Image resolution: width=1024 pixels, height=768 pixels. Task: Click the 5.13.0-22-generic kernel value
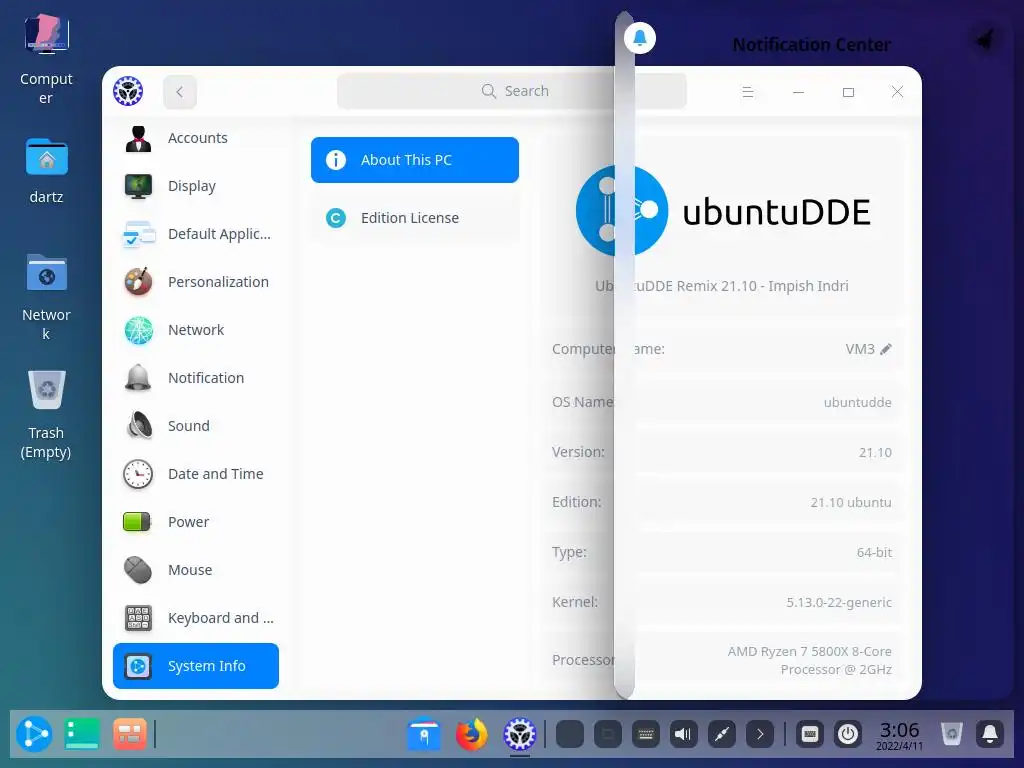click(x=839, y=602)
